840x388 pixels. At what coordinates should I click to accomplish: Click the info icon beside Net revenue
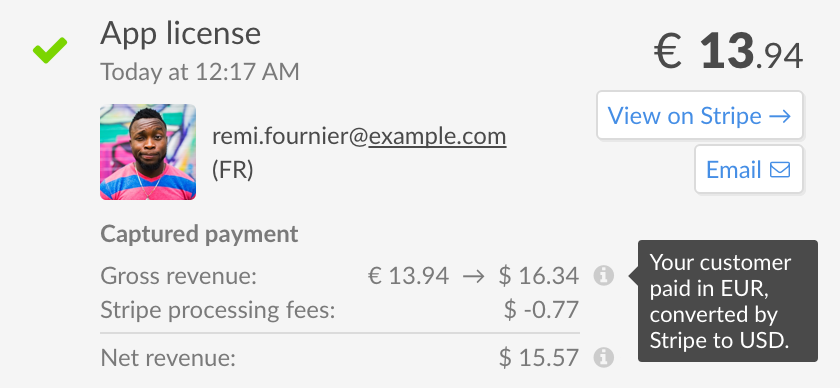click(604, 357)
